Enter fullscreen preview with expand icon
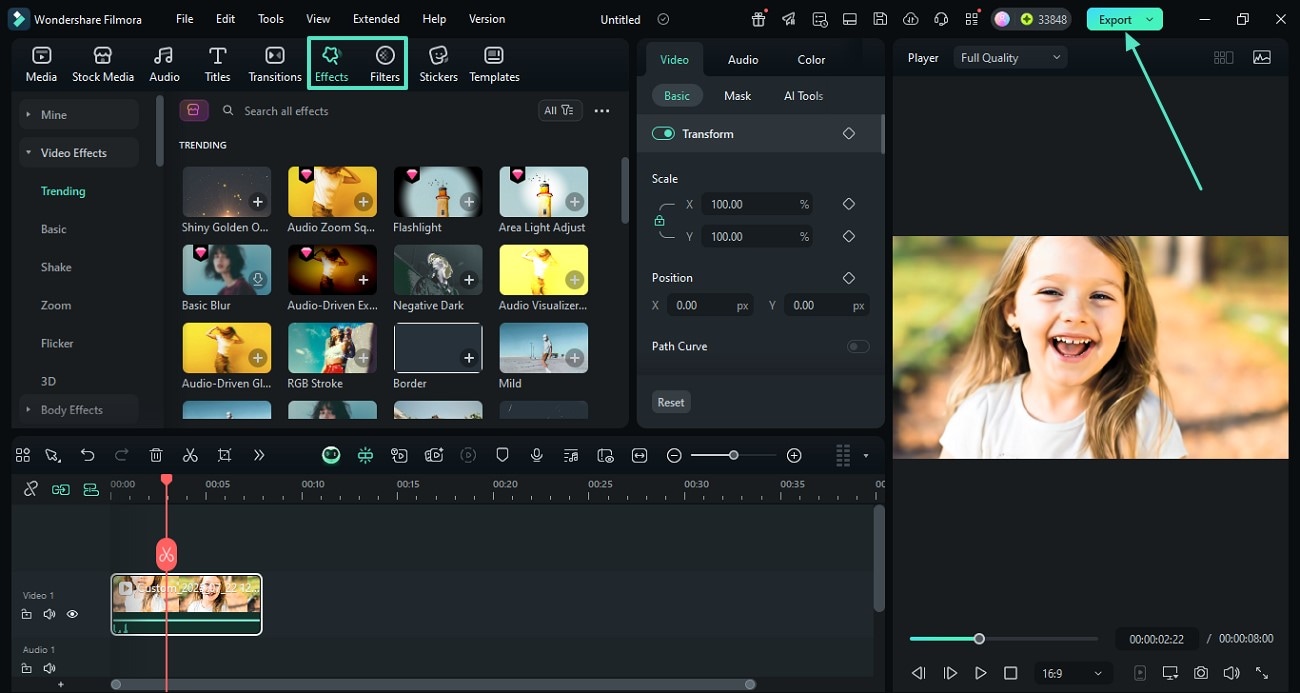Viewport: 1300px width, 693px height. (1262, 673)
